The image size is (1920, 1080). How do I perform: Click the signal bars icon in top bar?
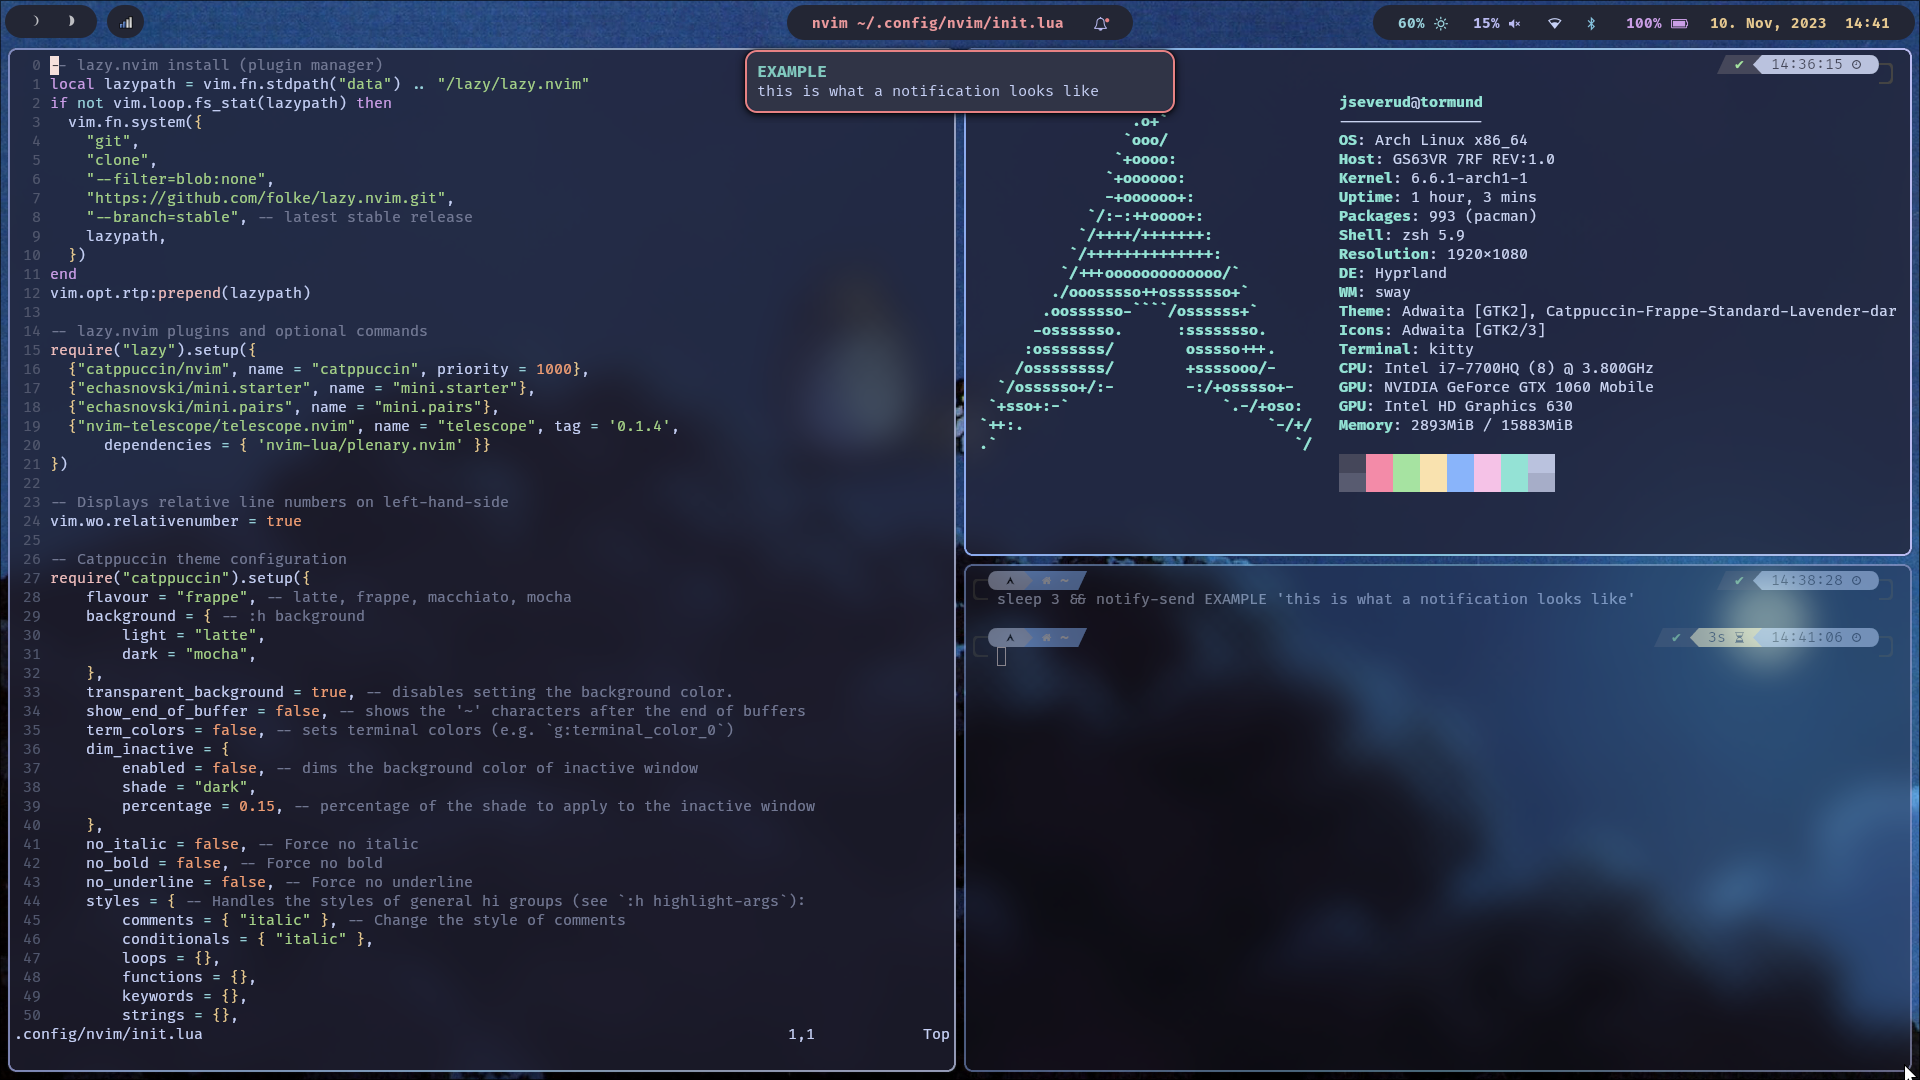126,22
